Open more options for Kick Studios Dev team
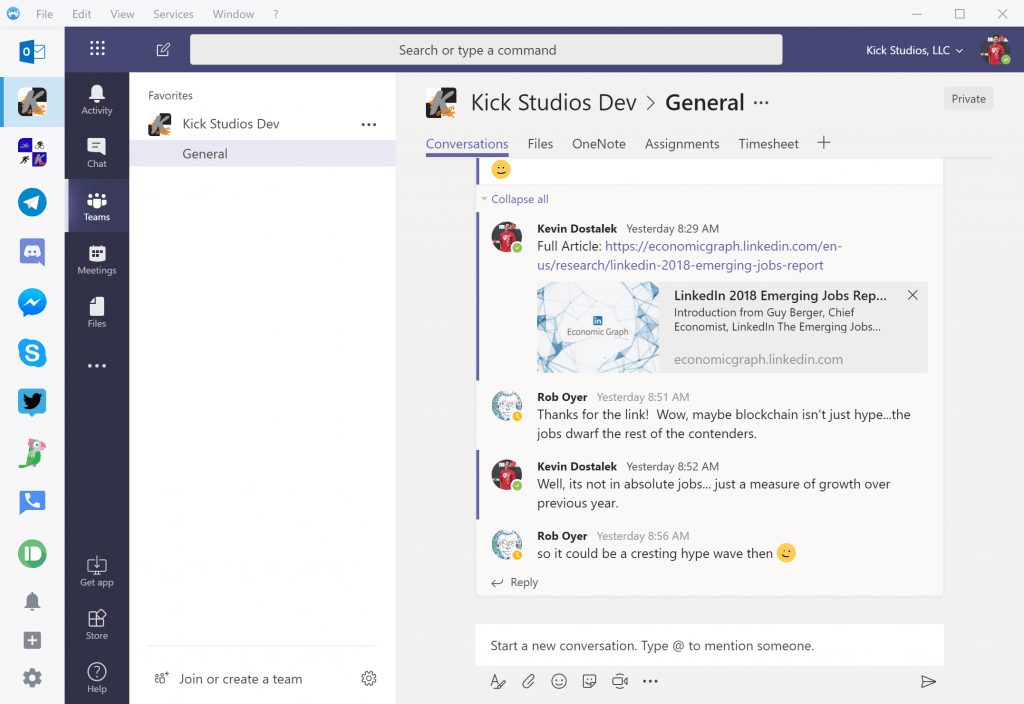This screenshot has width=1024, height=704. 369,124
